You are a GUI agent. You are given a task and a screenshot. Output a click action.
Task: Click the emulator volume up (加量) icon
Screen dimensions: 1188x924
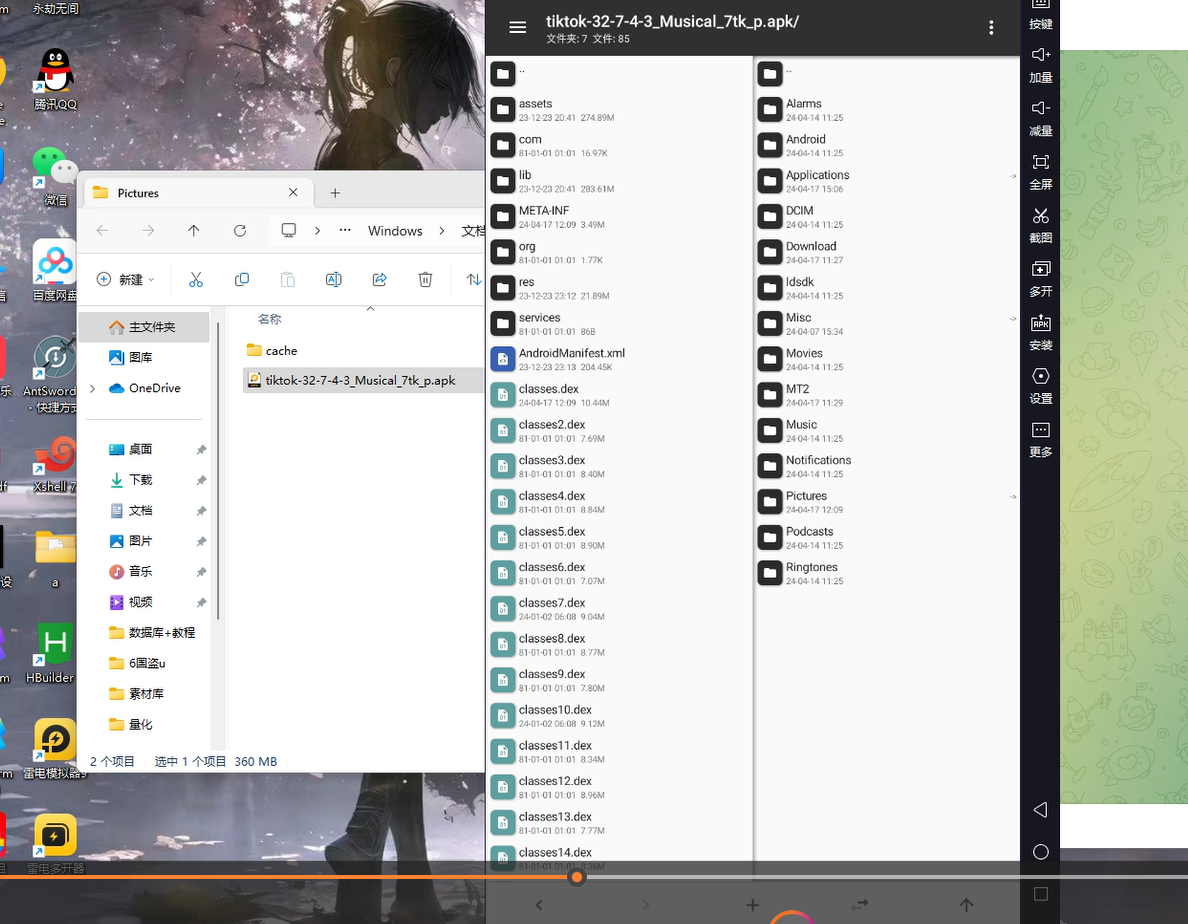(1041, 55)
